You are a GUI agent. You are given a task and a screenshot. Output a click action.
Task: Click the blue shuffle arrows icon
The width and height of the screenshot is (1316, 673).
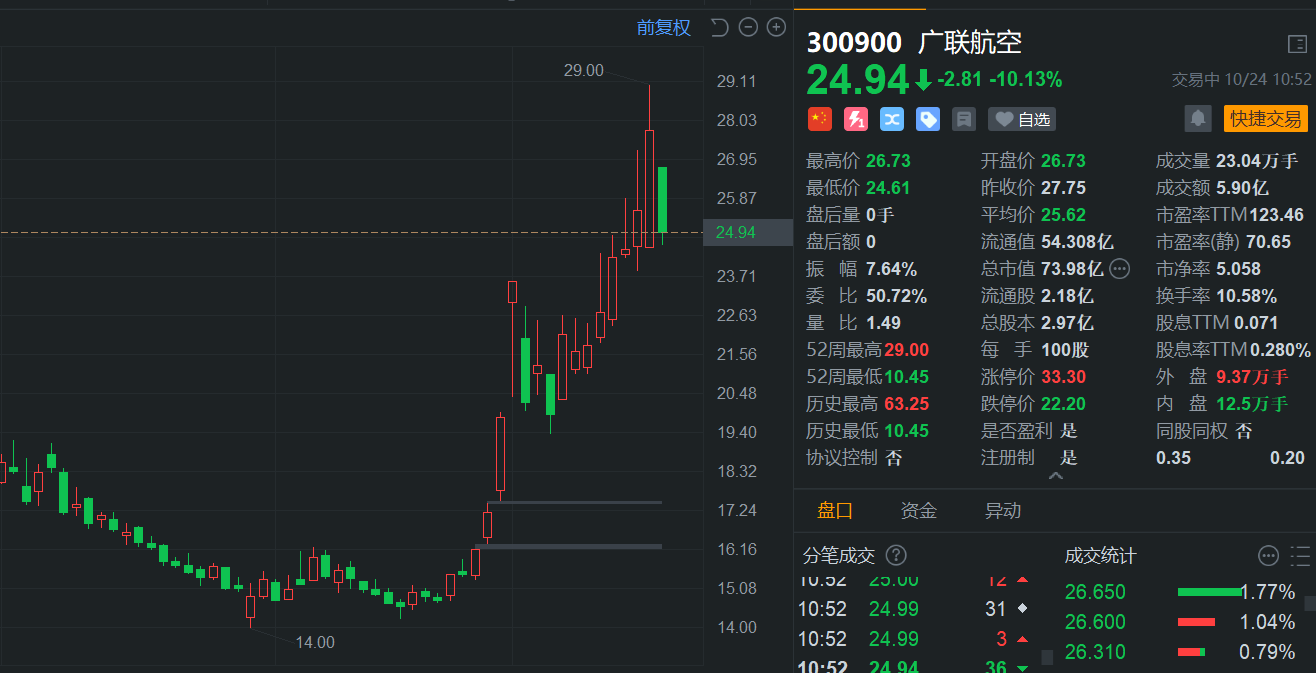point(892,119)
